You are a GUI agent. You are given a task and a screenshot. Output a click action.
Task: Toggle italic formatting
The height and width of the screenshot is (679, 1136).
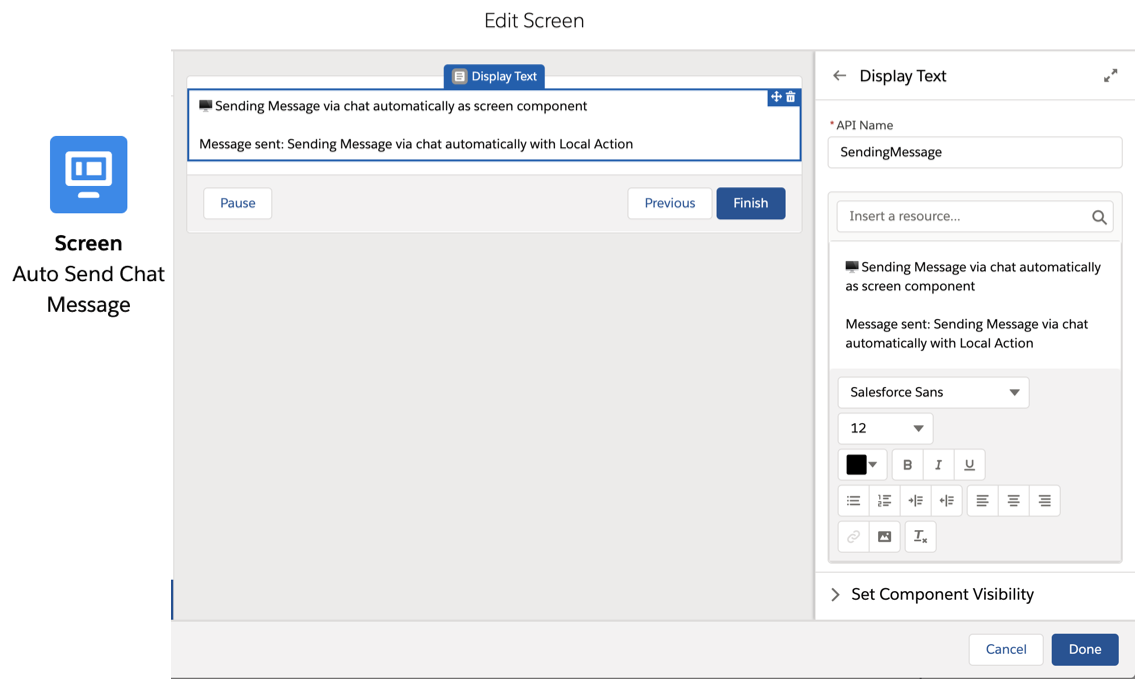(x=937, y=464)
